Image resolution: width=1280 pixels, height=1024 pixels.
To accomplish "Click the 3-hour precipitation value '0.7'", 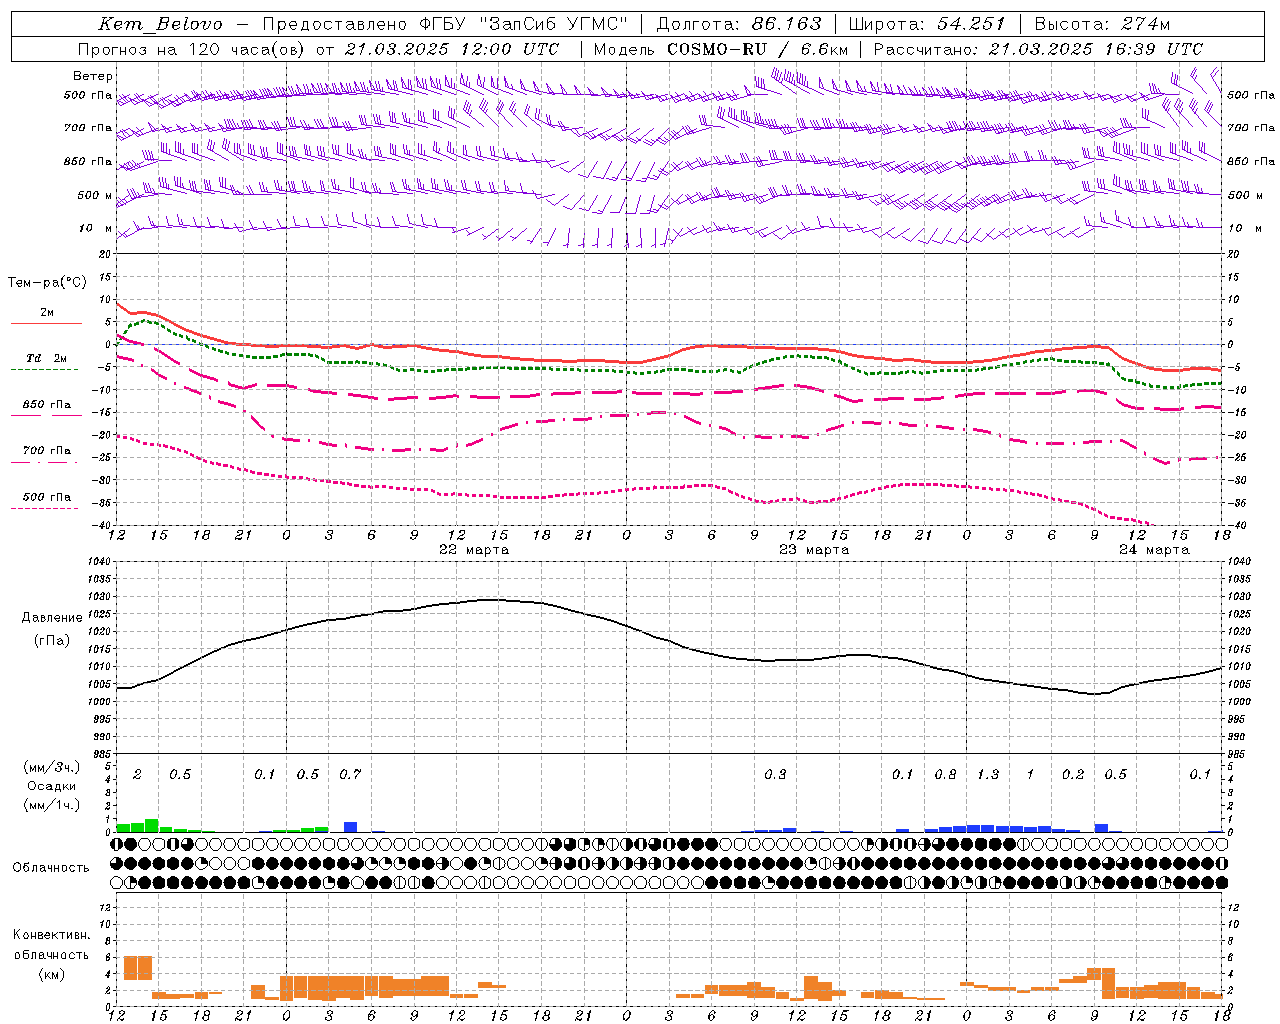I will 350,775.
